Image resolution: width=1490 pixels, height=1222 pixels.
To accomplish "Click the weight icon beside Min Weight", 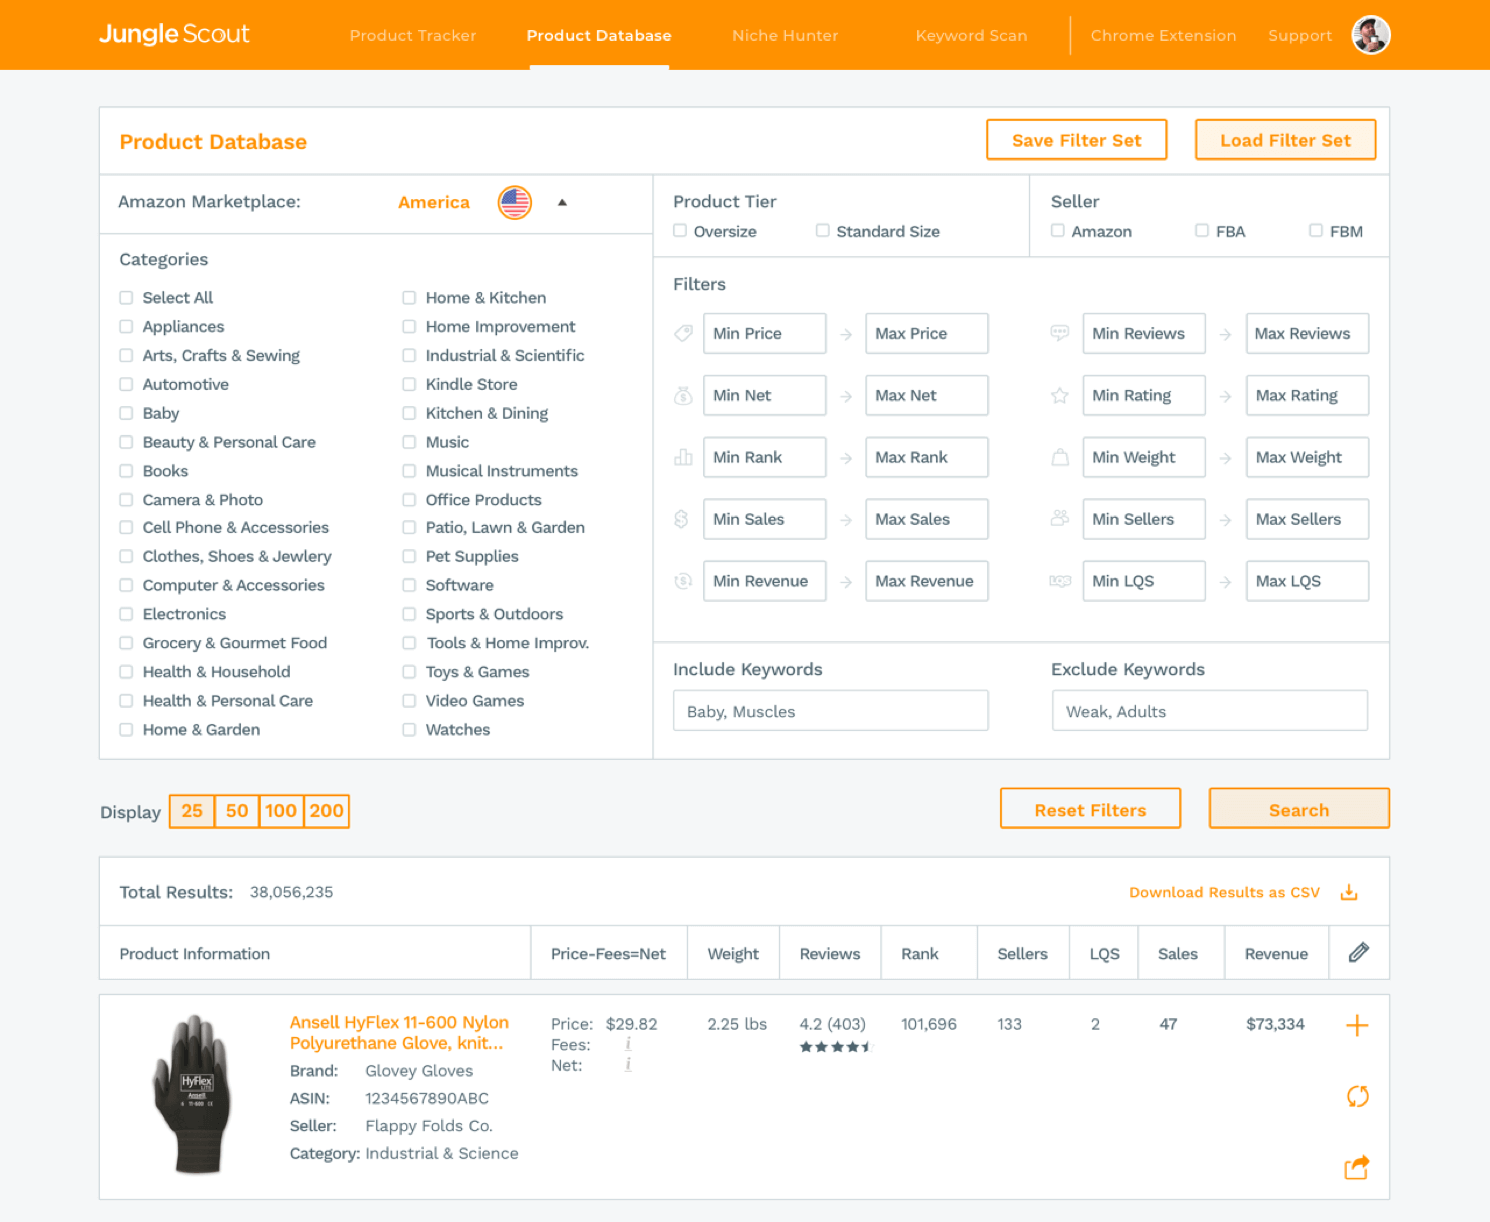I will tap(1060, 457).
